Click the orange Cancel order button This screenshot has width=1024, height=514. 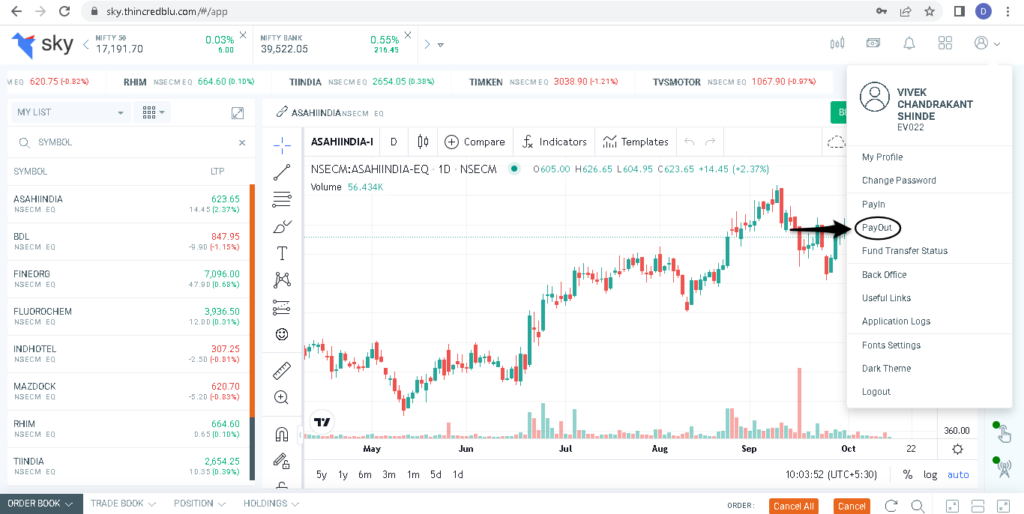coord(852,506)
